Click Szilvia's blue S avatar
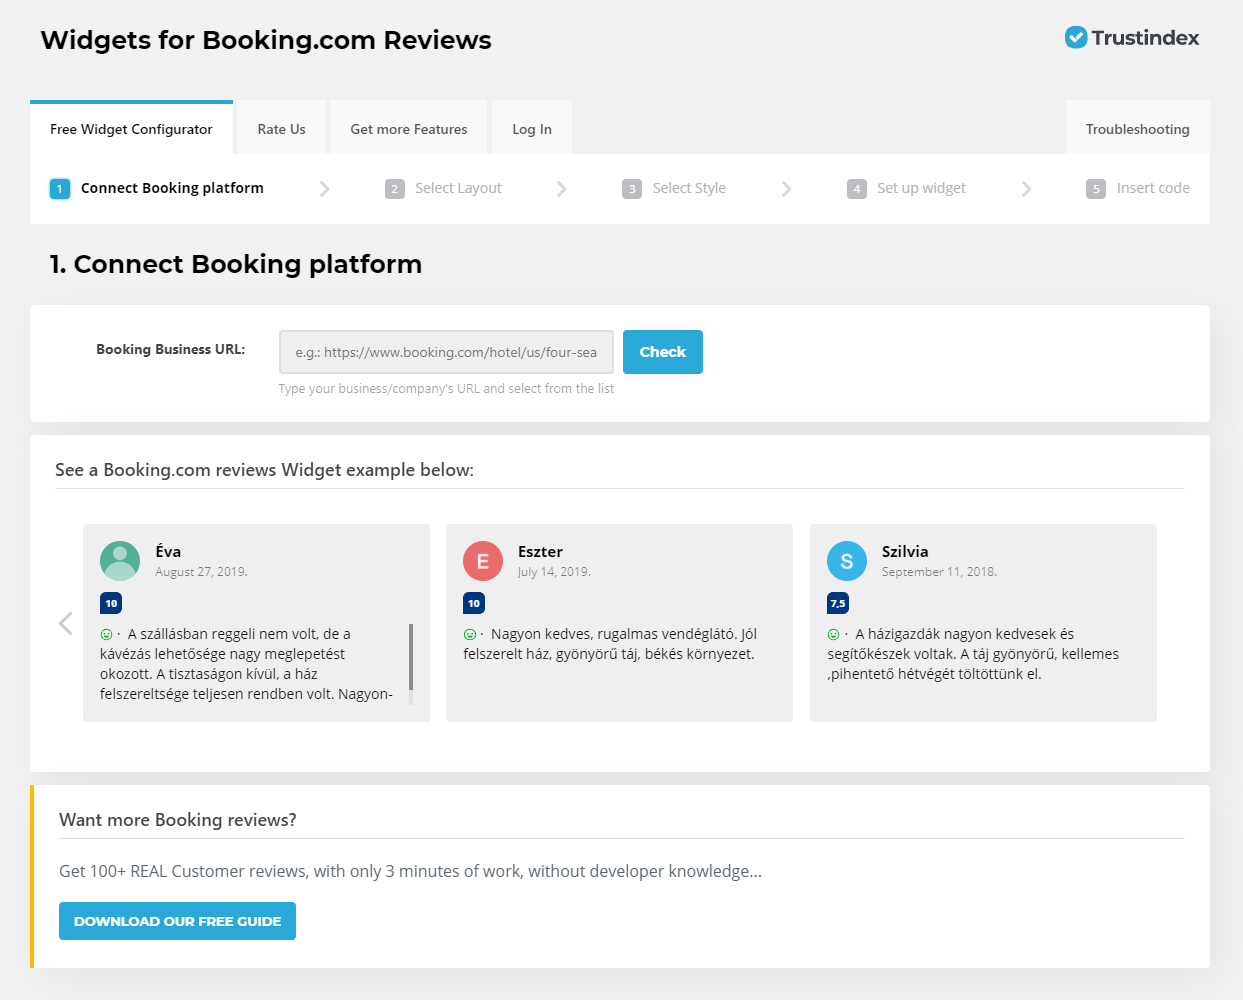 pos(847,561)
